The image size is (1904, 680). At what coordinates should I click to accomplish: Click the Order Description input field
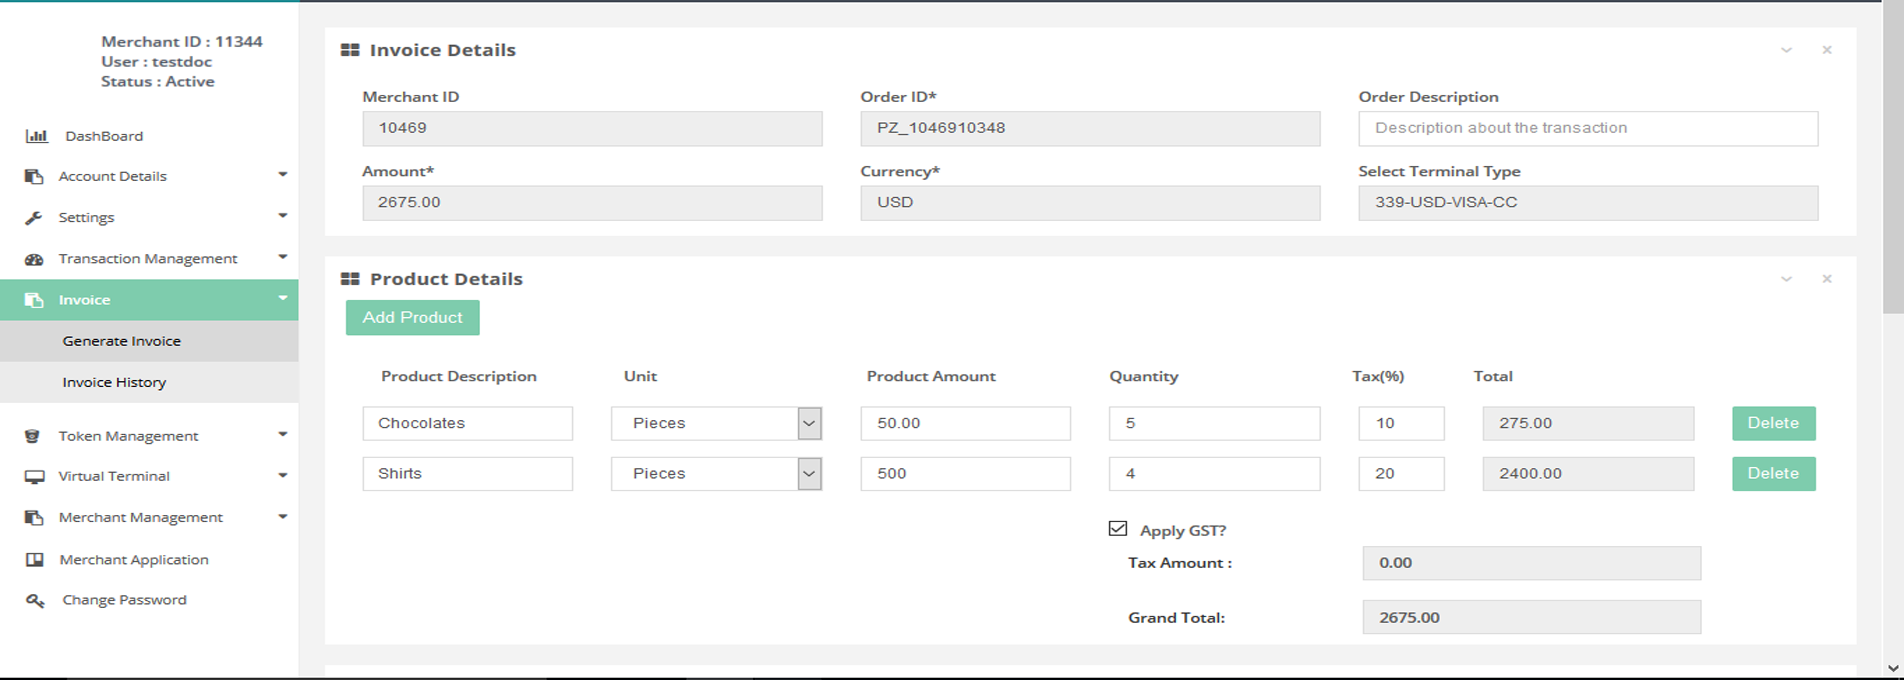(1587, 128)
